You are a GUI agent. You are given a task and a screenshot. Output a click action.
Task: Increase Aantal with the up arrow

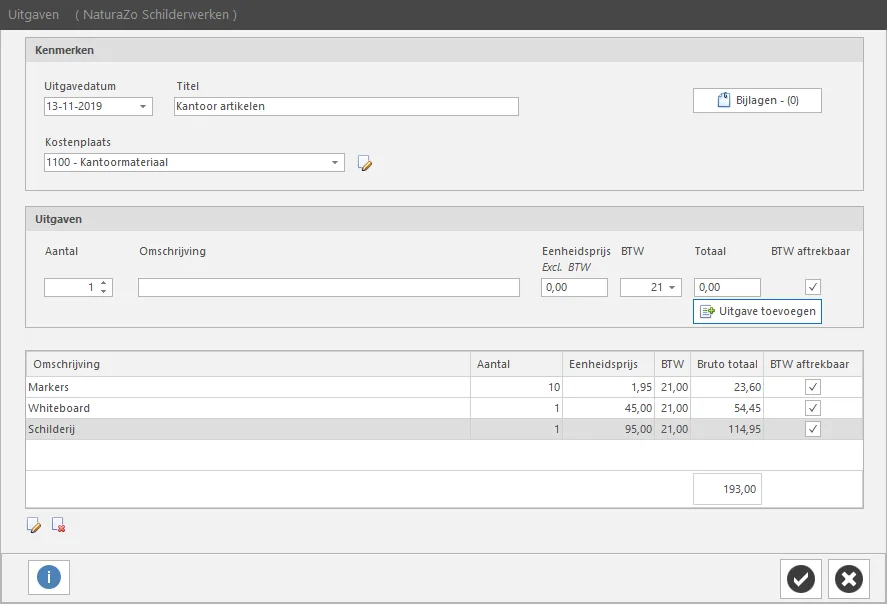tap(104, 283)
